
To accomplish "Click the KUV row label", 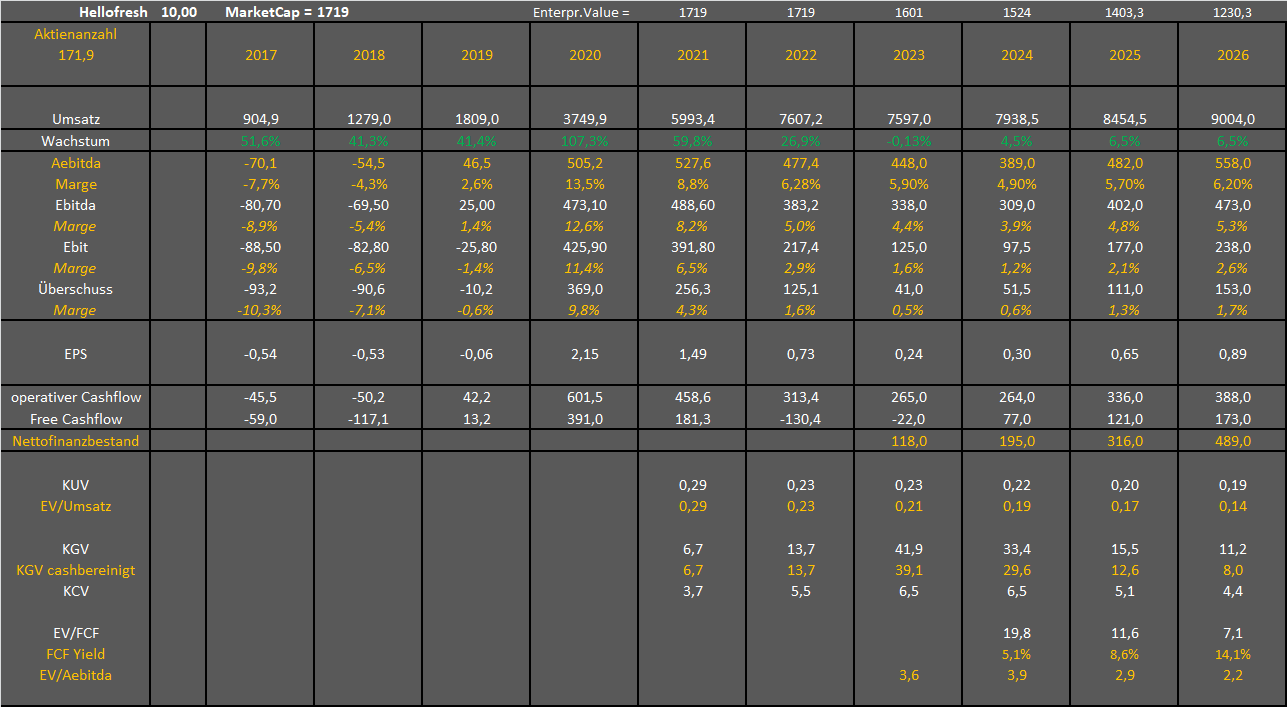I will pos(76,484).
